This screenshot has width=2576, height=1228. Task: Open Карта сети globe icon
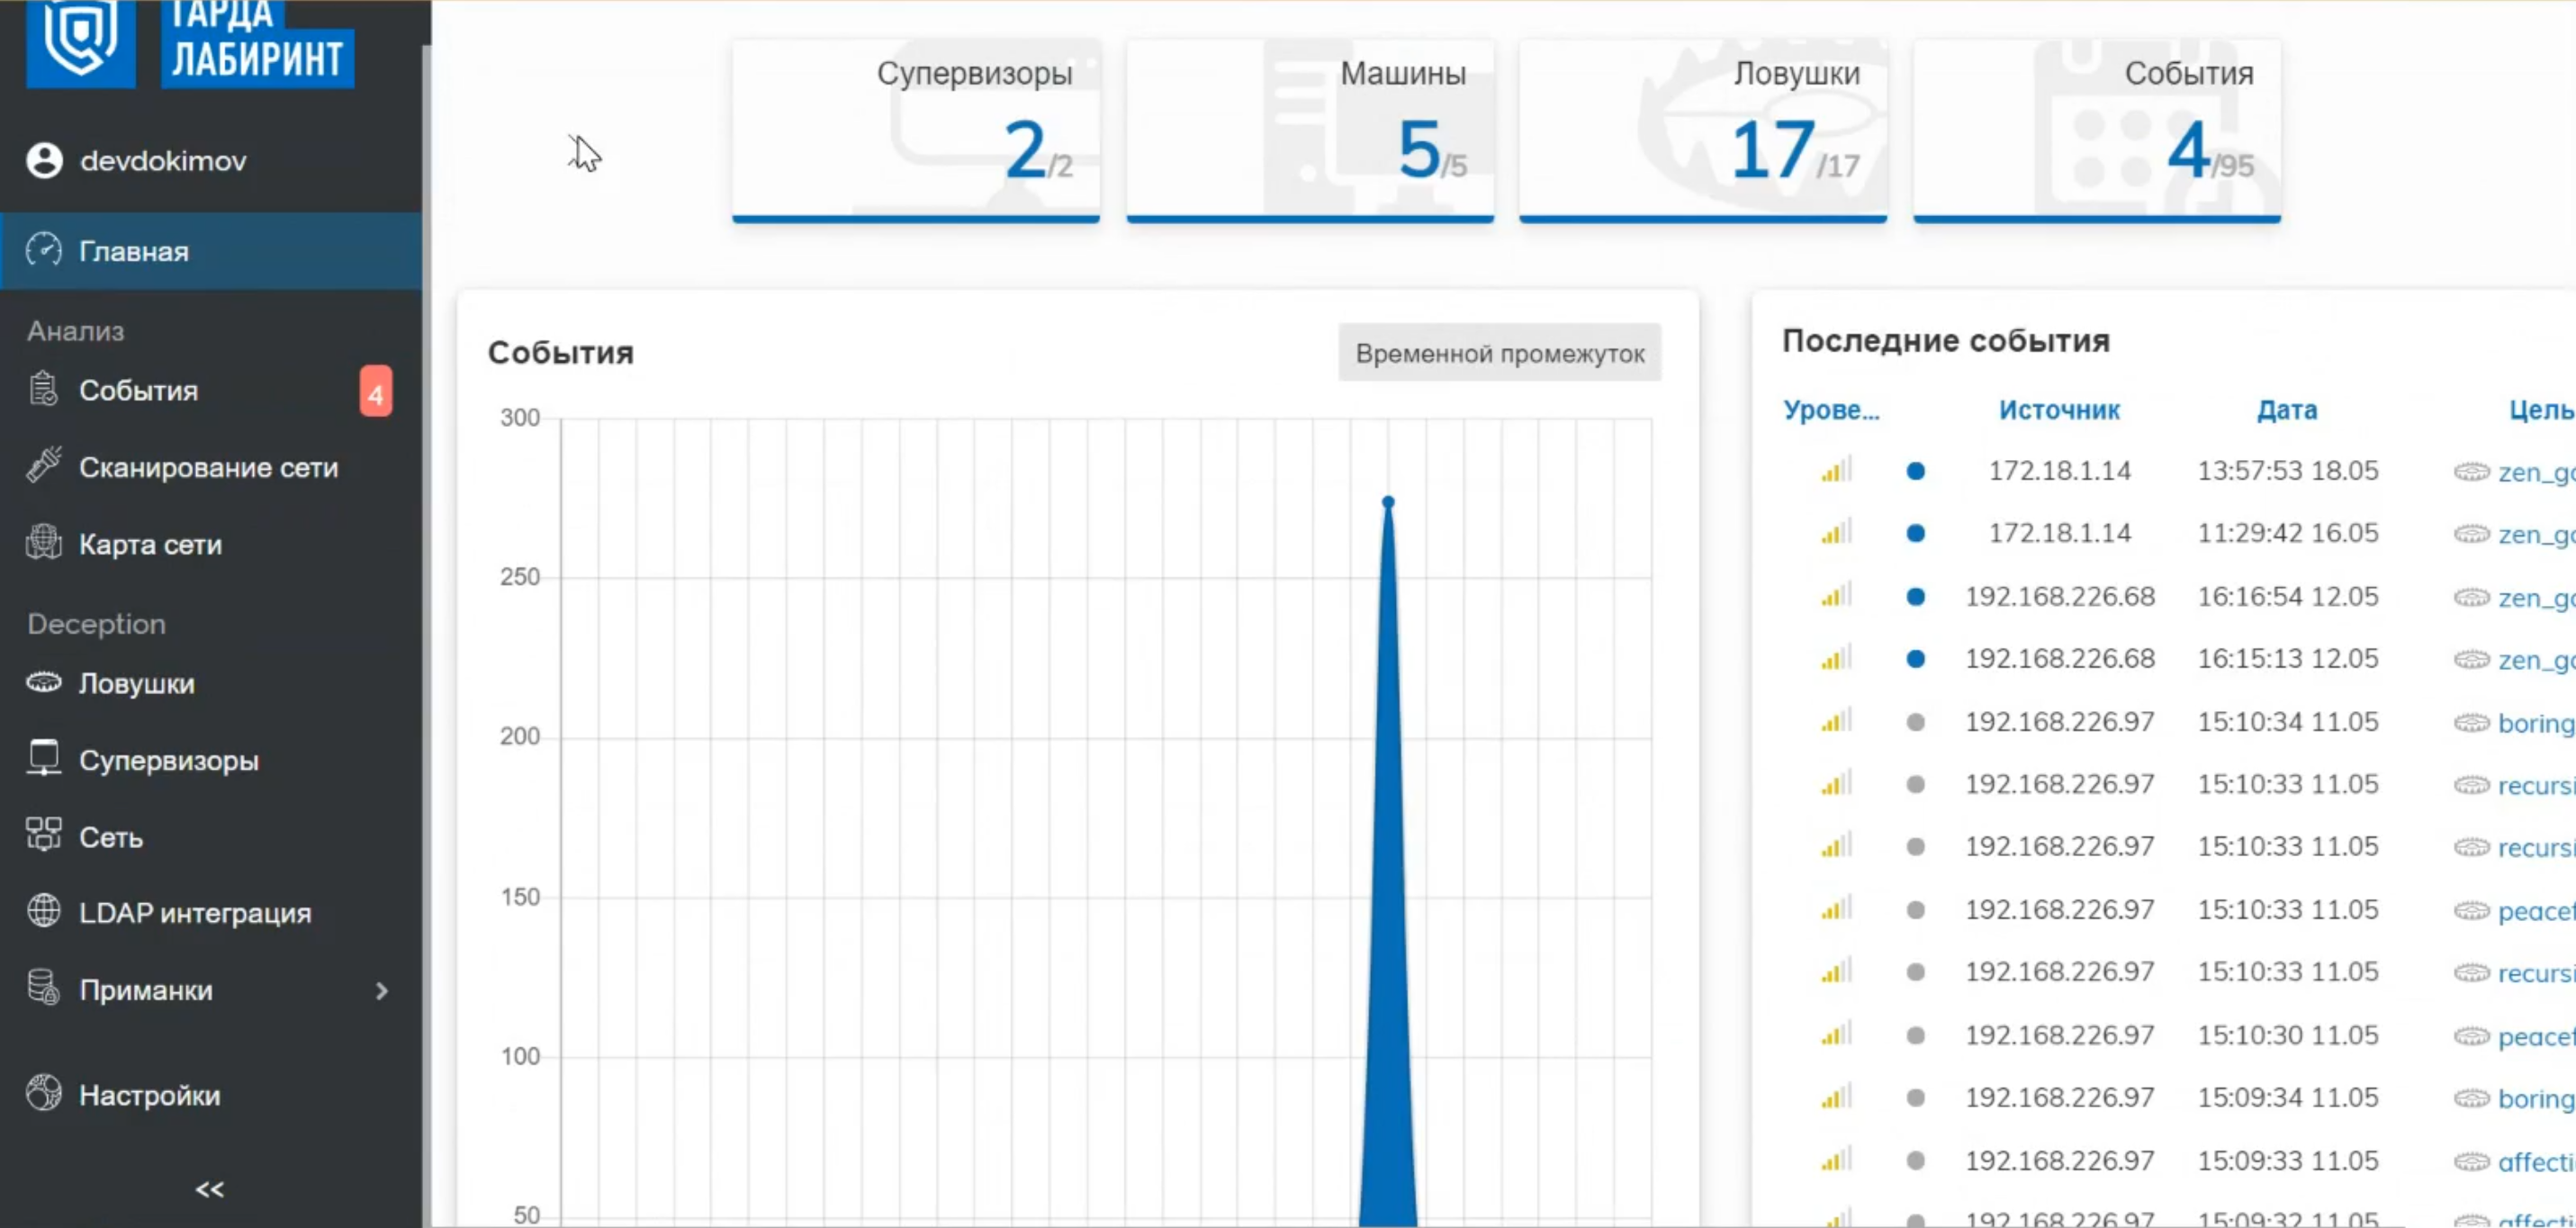44,543
